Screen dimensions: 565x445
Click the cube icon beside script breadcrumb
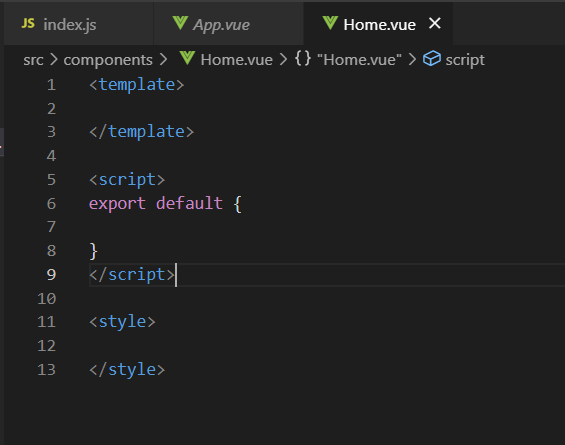point(431,59)
